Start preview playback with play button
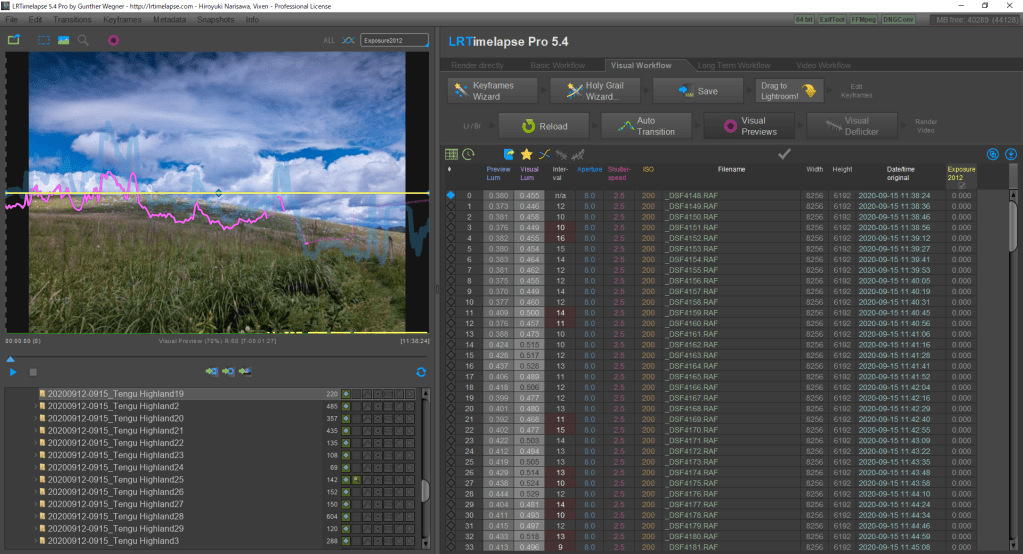 [14, 372]
